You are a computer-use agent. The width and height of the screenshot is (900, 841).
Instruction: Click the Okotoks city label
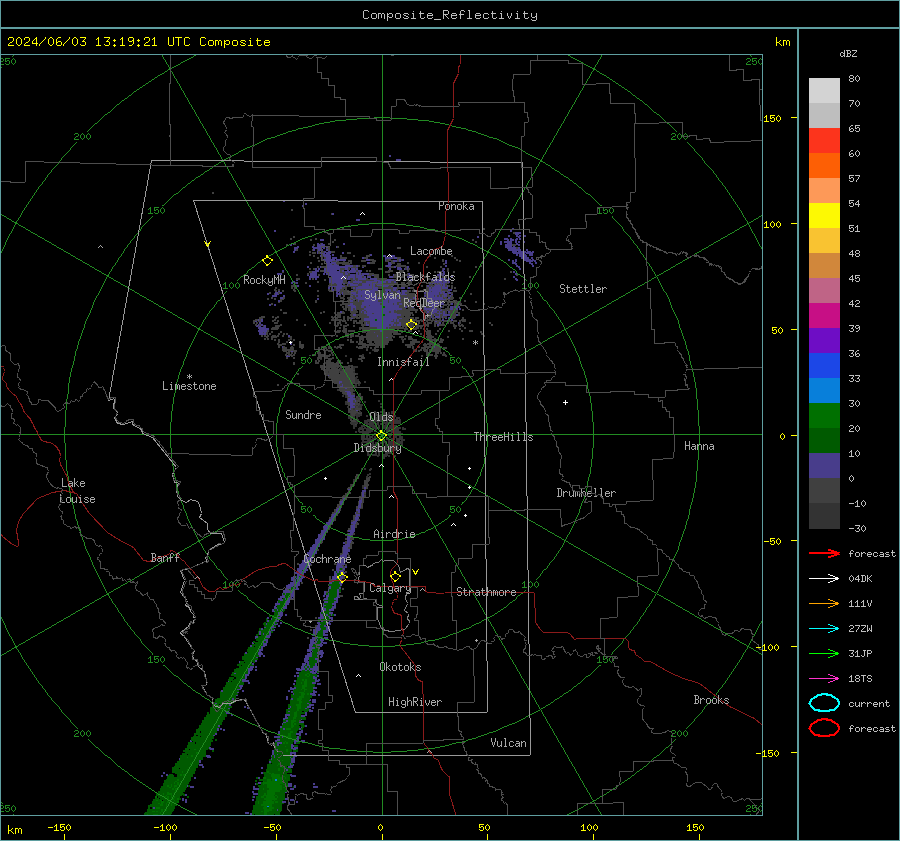pos(400,666)
